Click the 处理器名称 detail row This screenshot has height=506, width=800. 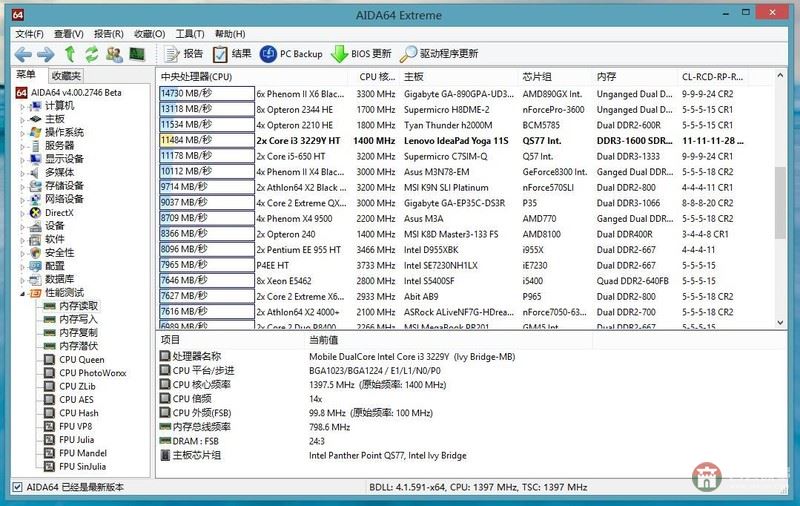pyautogui.click(x=337, y=356)
